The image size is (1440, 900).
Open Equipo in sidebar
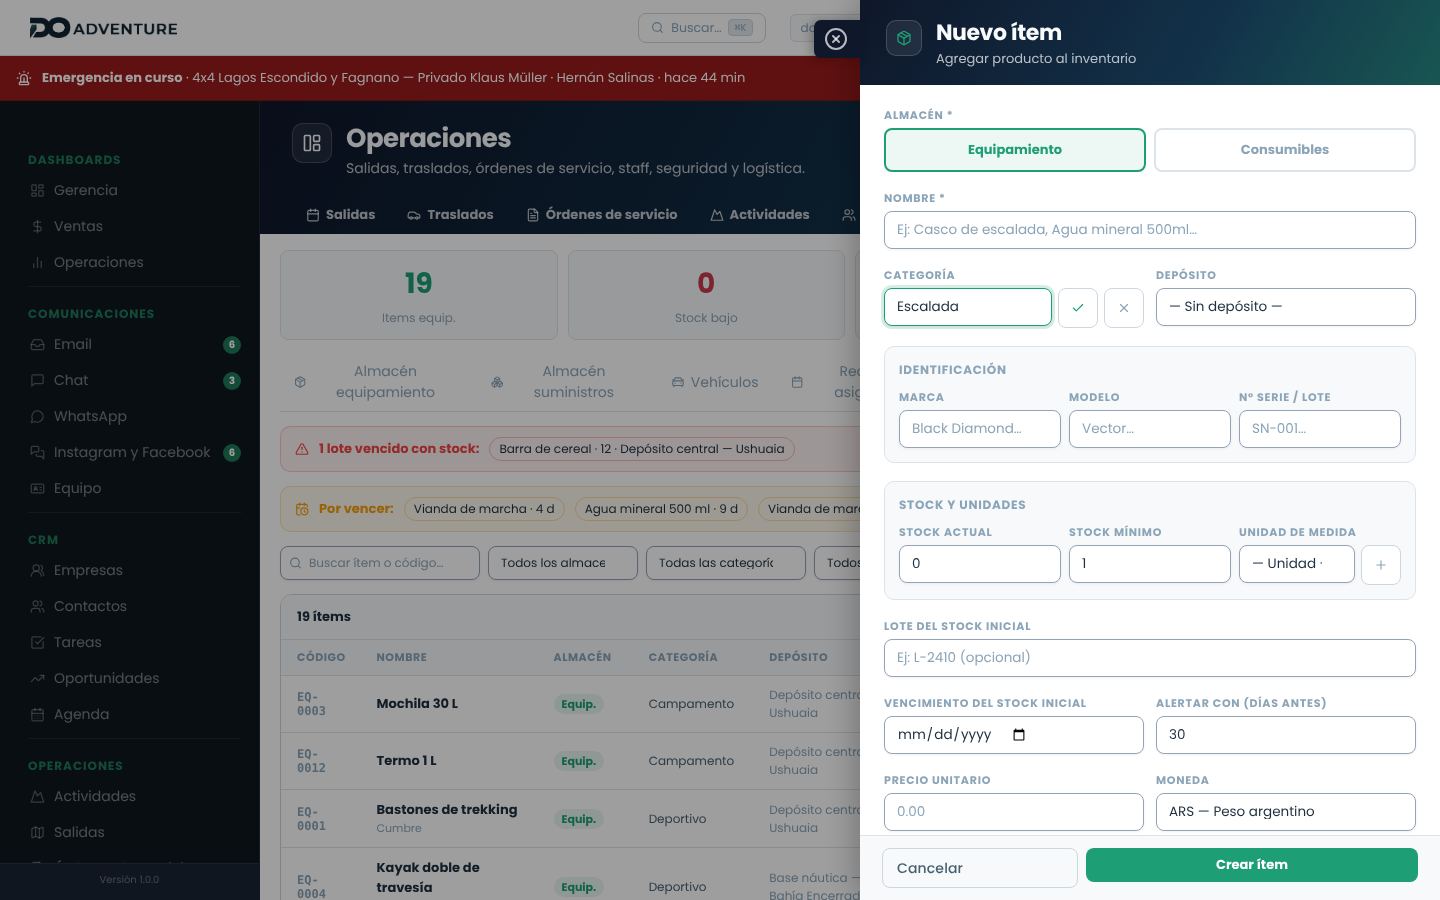click(77, 489)
